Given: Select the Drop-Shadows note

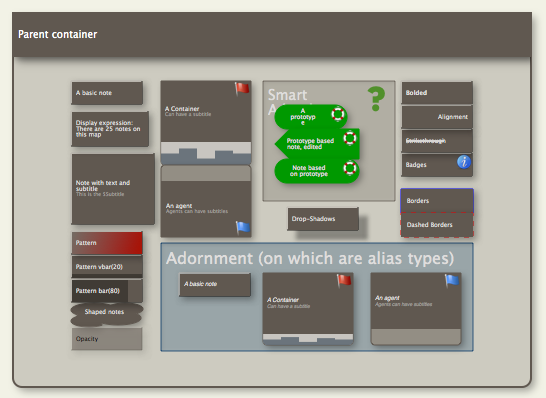Looking at the screenshot, I should coord(323,219).
